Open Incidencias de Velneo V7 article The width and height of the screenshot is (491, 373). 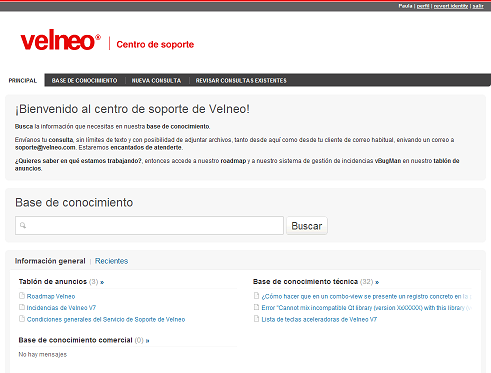(x=61, y=308)
